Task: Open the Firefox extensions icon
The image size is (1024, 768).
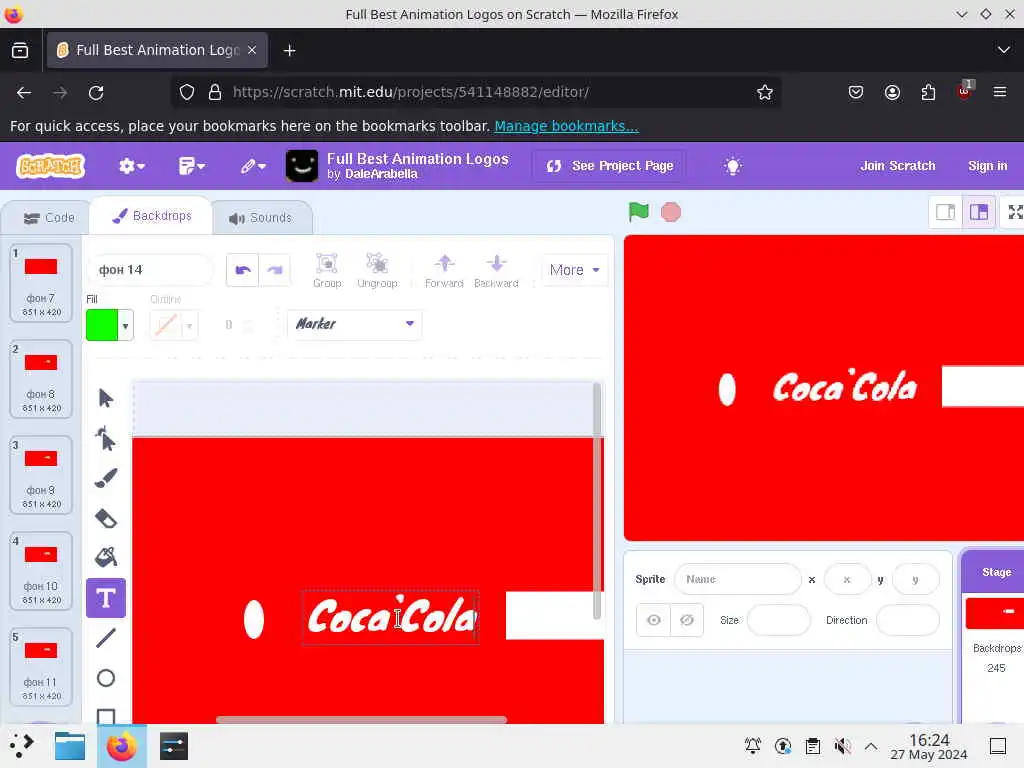Action: pyautogui.click(x=928, y=92)
